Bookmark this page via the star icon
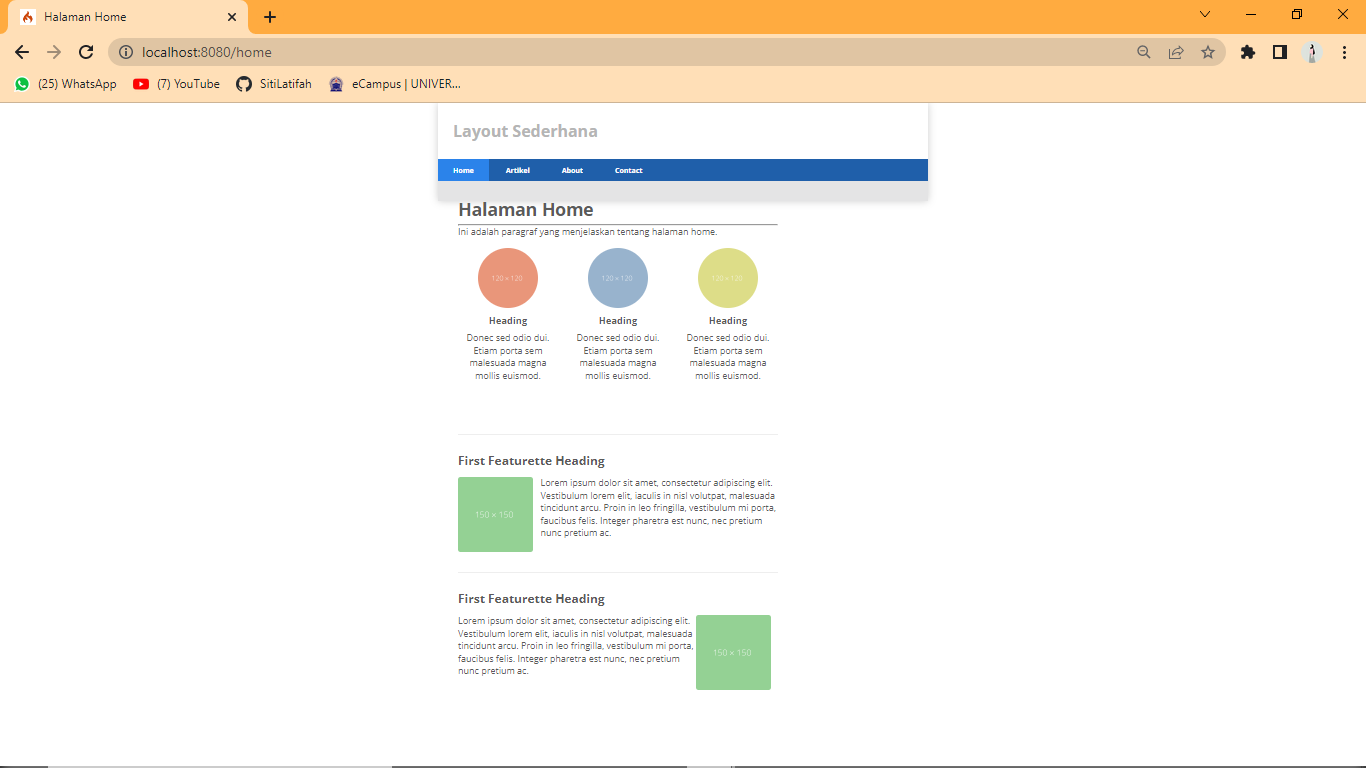The image size is (1366, 768). (1209, 52)
